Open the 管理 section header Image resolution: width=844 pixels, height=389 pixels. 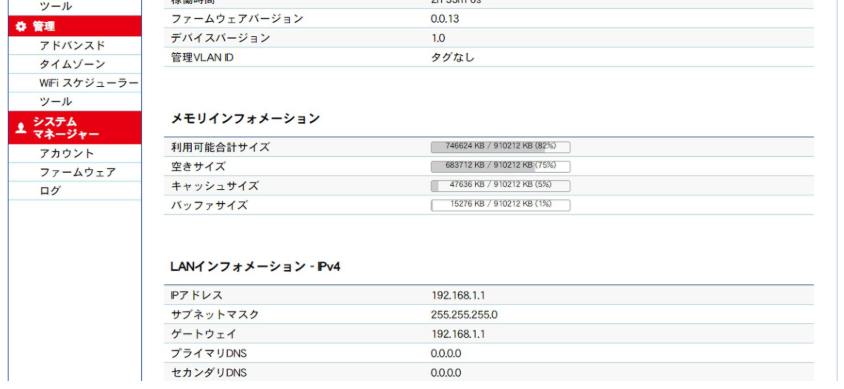point(75,26)
